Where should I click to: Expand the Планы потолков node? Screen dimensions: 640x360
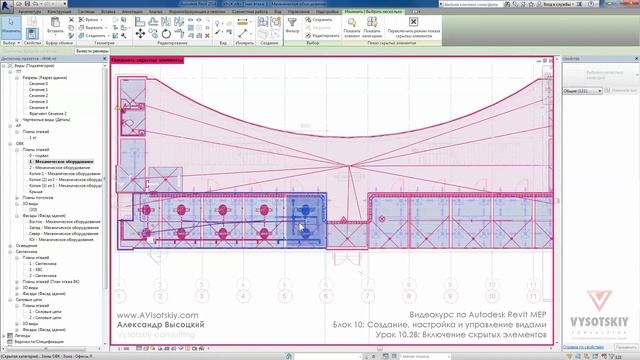tap(17, 198)
